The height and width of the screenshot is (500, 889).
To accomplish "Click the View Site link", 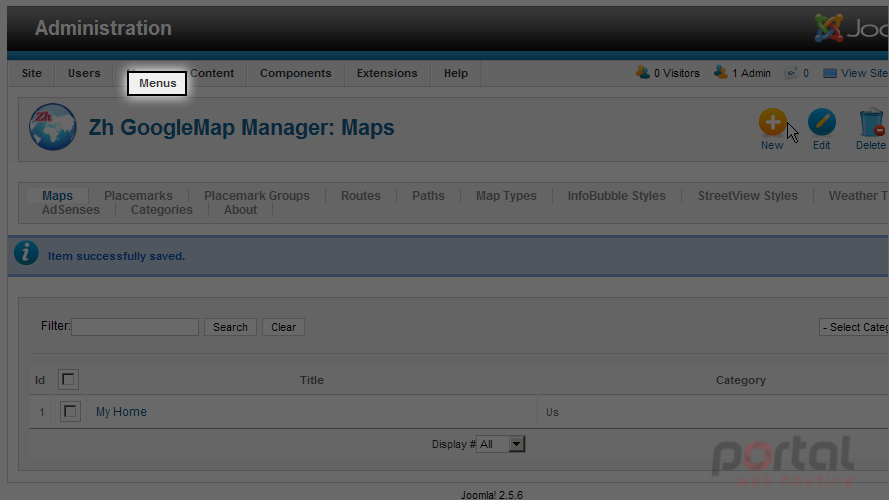I will (x=864, y=73).
